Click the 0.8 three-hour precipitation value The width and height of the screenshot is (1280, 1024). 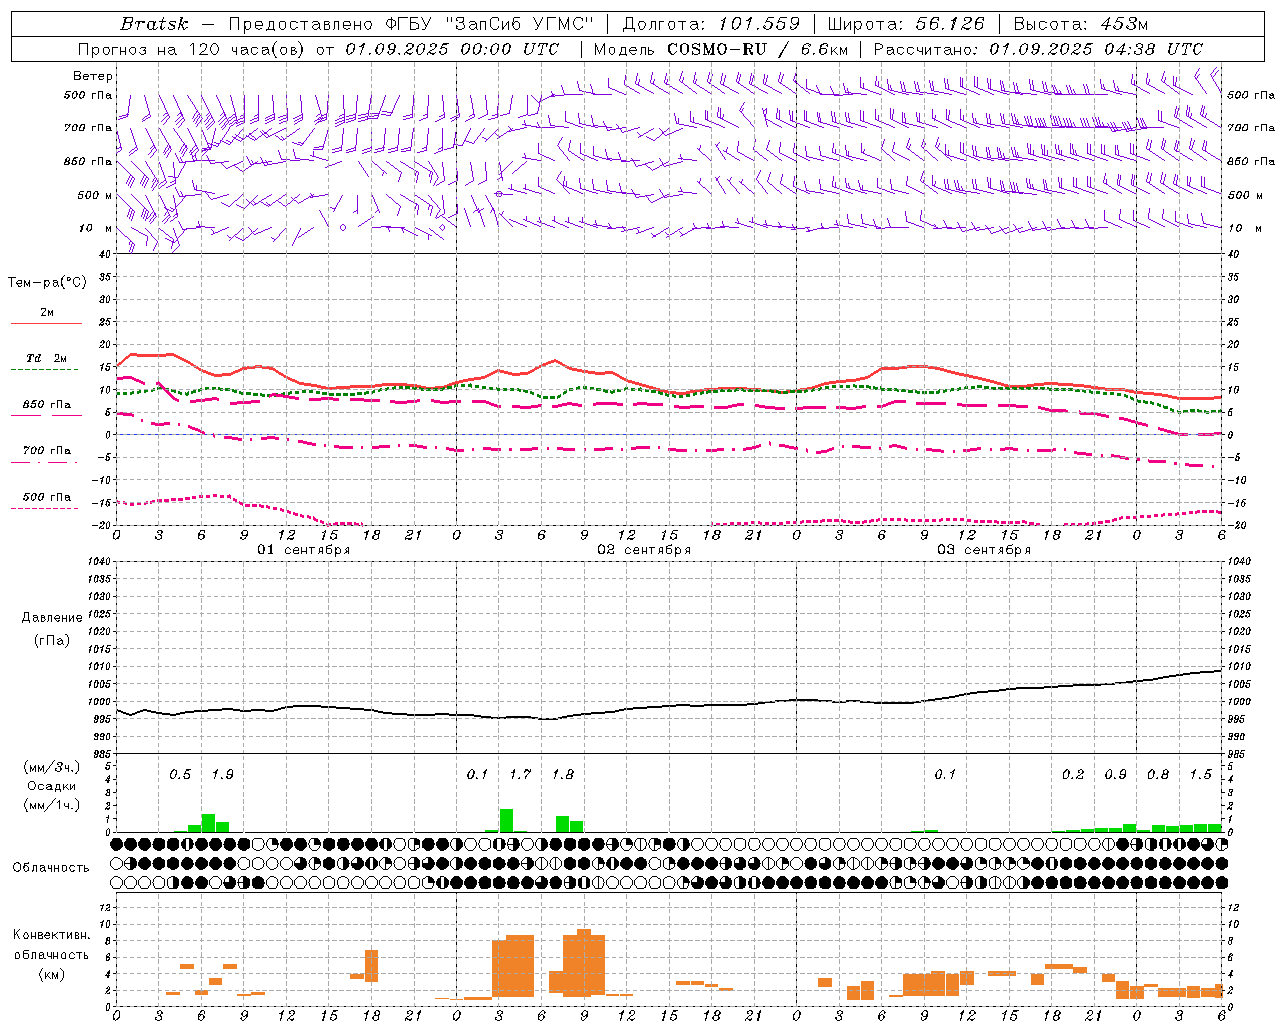coord(1158,775)
